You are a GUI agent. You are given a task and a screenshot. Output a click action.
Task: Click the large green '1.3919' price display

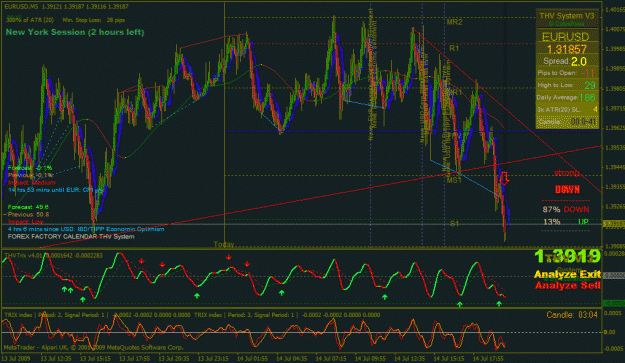pos(567,256)
